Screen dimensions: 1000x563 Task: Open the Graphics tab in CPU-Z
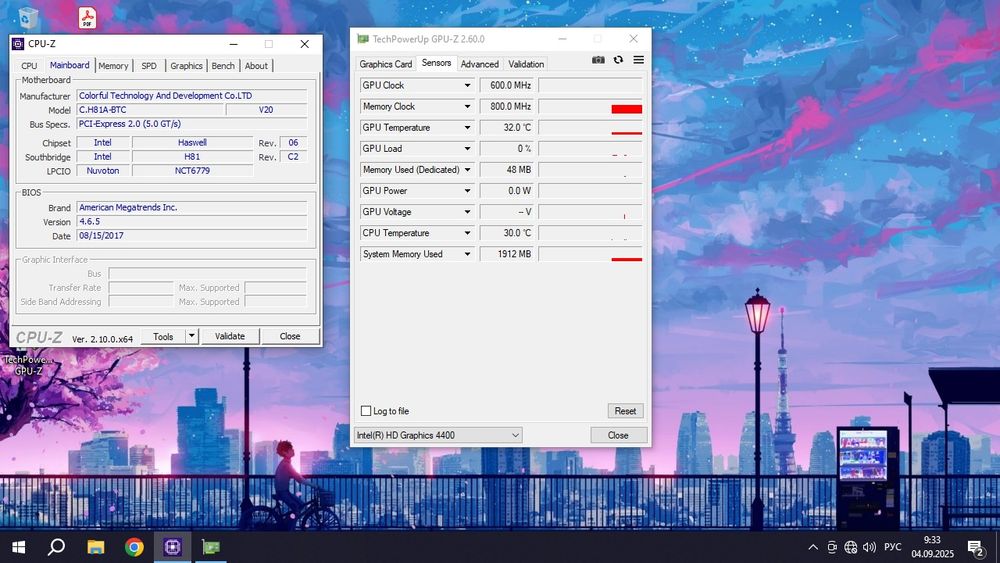186,66
